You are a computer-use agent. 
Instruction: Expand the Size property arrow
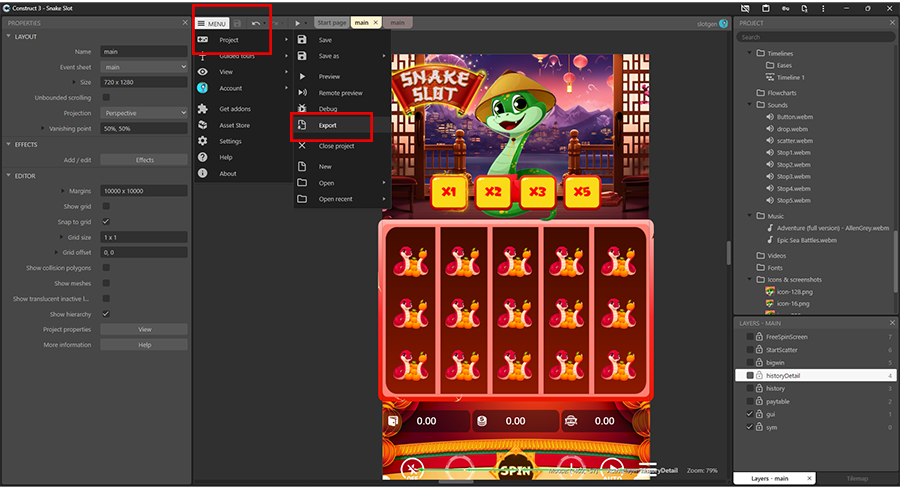coord(73,82)
